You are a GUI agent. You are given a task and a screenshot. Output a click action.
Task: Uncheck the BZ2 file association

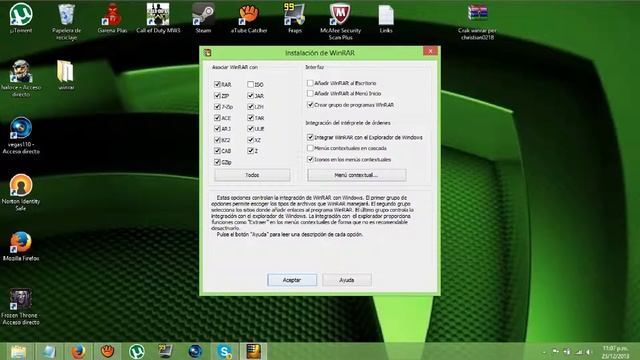point(217,140)
